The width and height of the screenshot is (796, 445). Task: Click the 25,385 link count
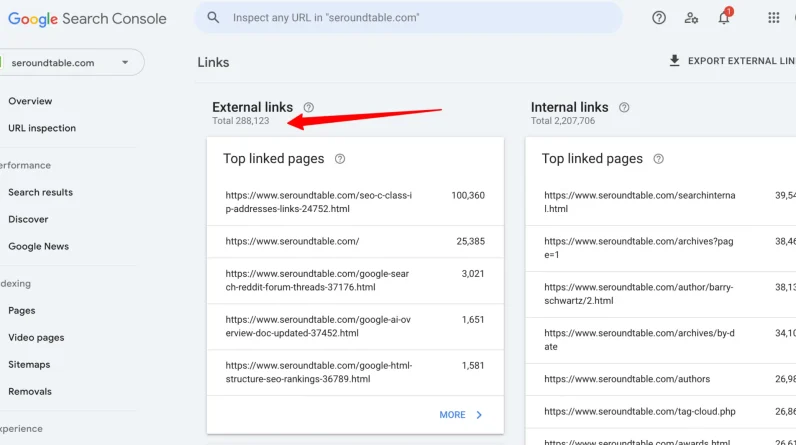[471, 241]
